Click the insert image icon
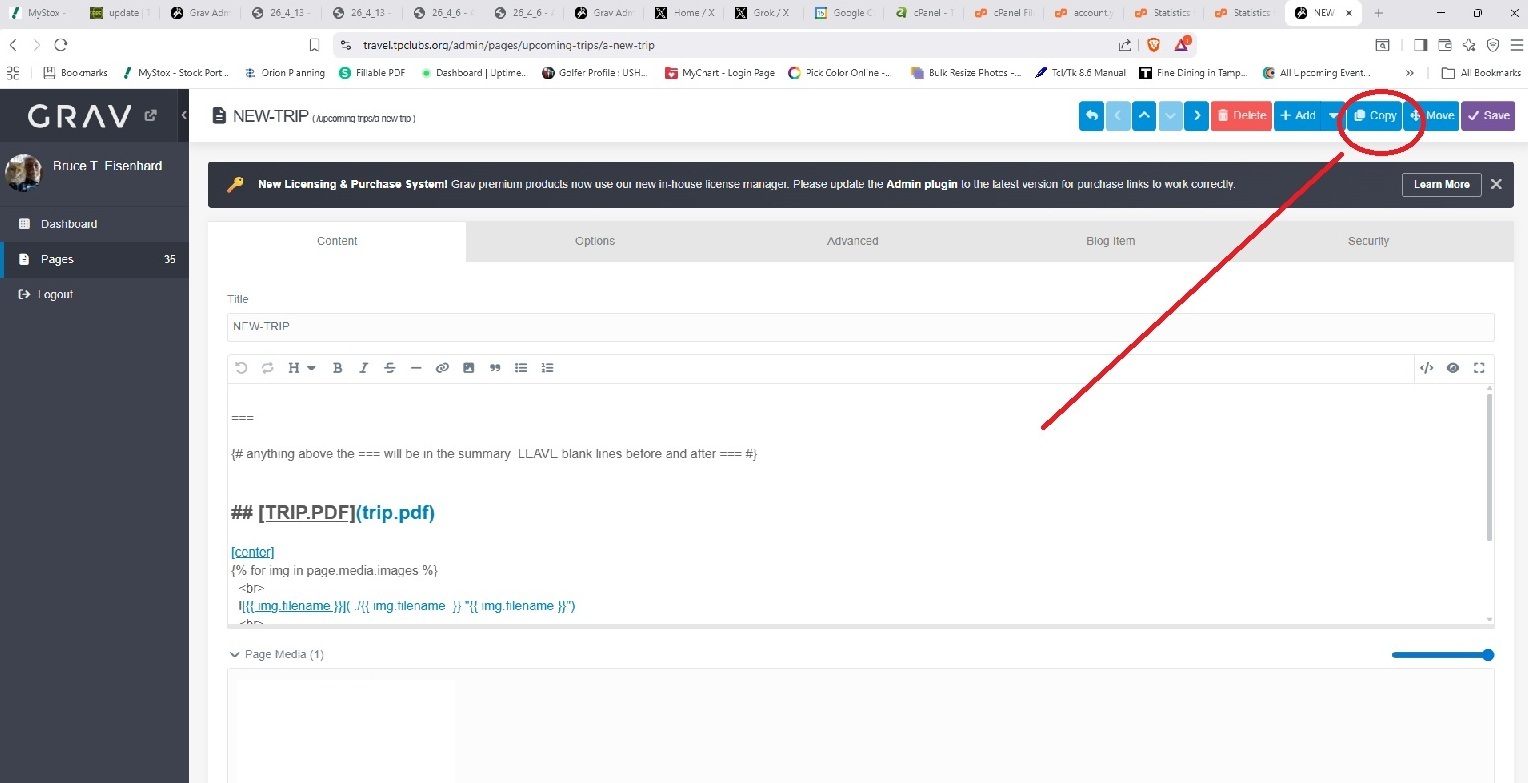This screenshot has width=1528, height=783. point(468,368)
